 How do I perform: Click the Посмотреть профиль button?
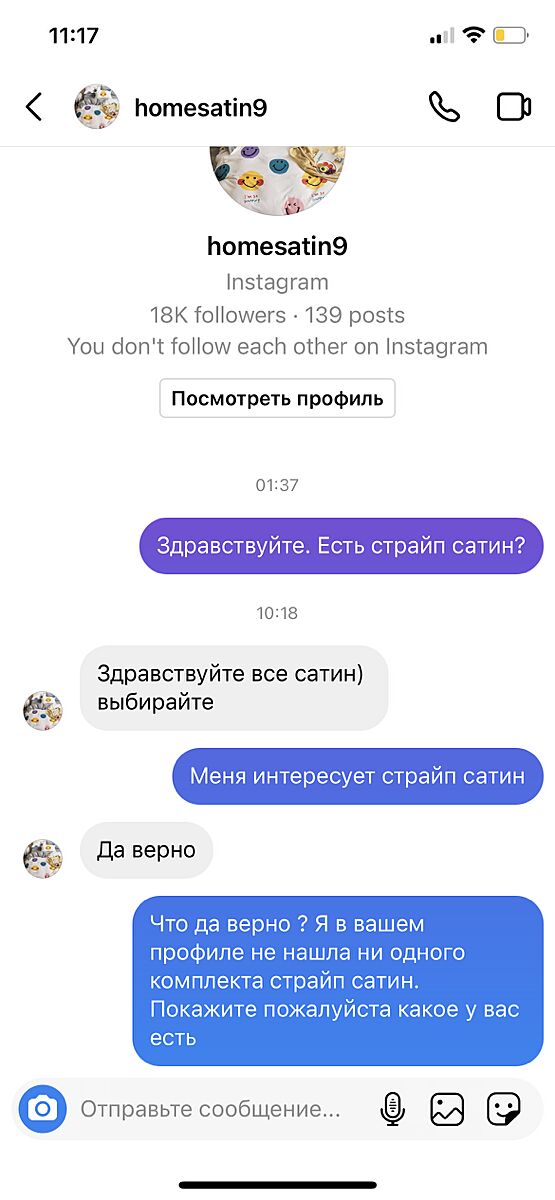click(277, 398)
